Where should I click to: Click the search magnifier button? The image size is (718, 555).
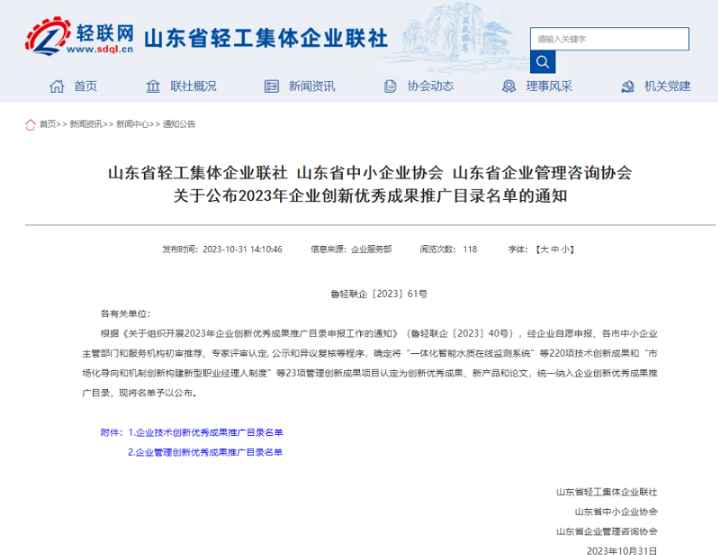542,62
